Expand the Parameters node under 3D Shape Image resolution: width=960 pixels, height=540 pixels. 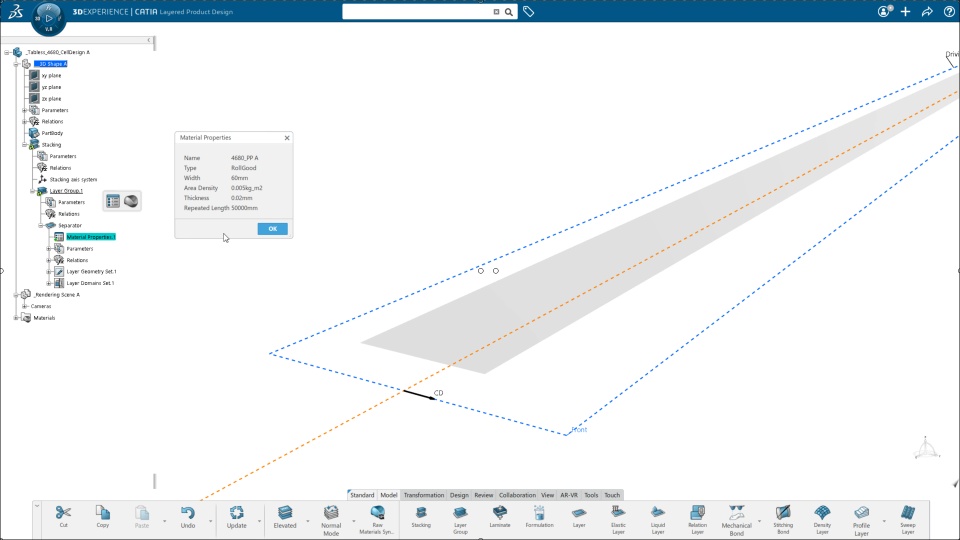click(x=24, y=110)
